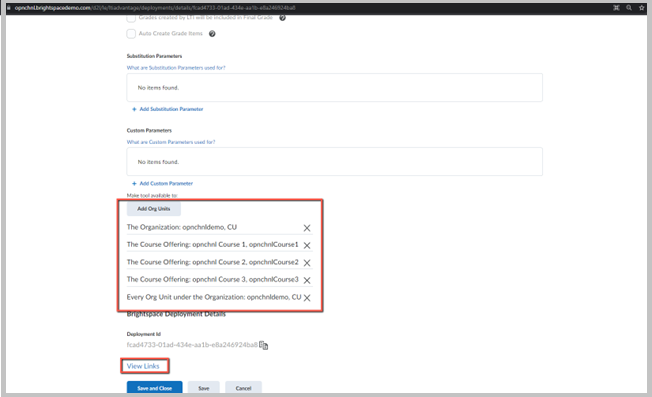Click the browser zoom magnifier icon
The width and height of the screenshot is (652, 397).
point(629,7)
